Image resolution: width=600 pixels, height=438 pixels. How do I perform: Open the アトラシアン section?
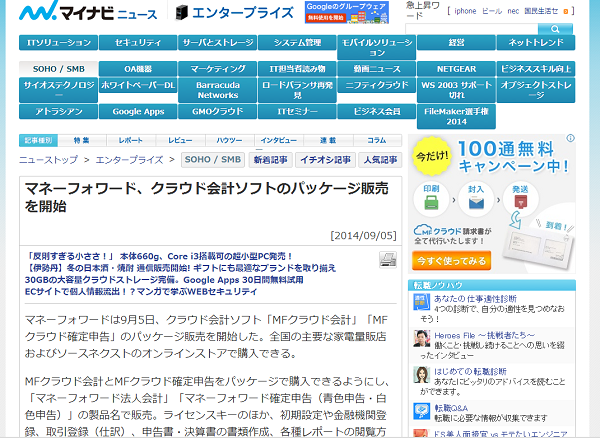[59, 111]
